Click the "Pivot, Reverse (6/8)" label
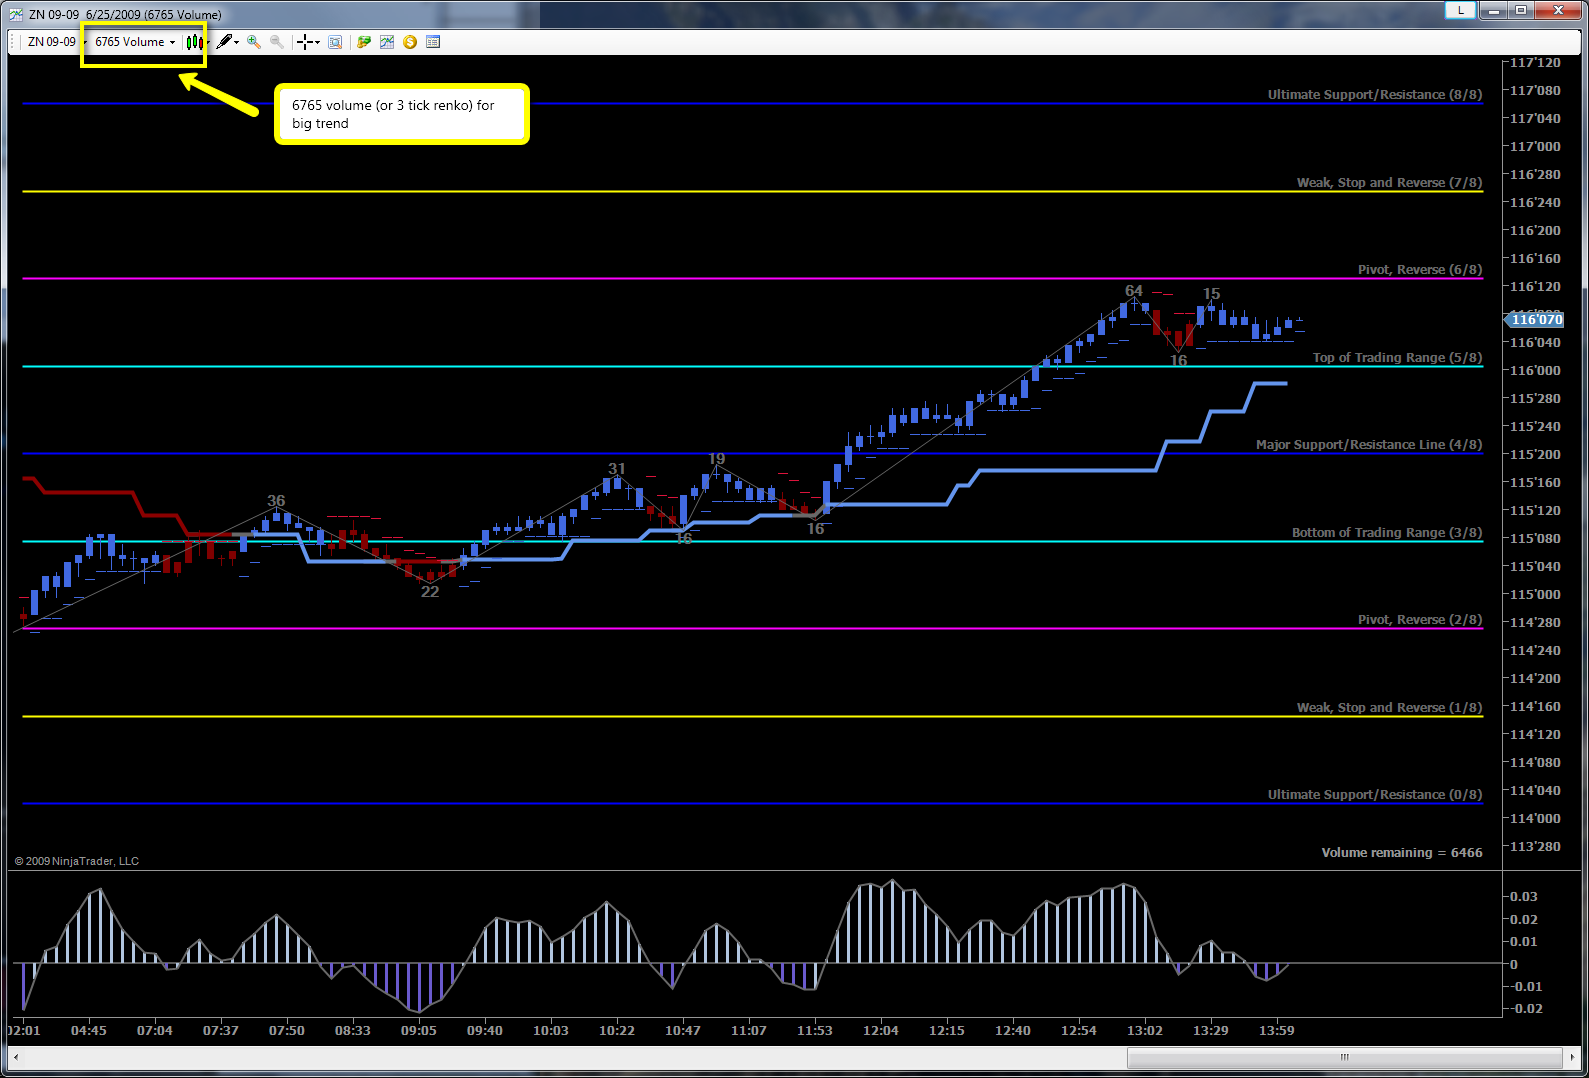This screenshot has height=1078, width=1589. 1420,270
